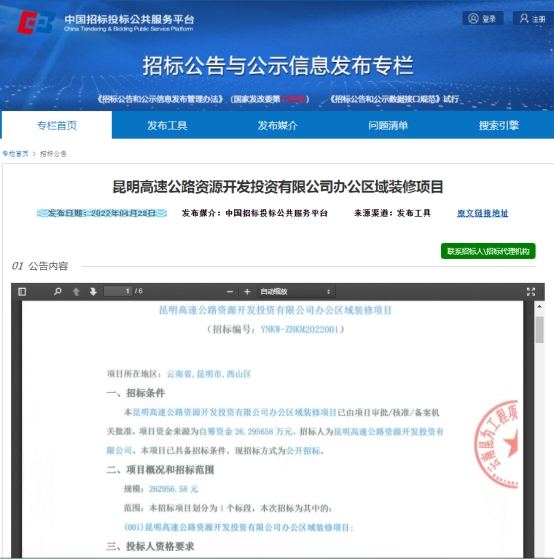The height and width of the screenshot is (560, 554).
Task: Open the PDF find search icon
Action: (57, 292)
